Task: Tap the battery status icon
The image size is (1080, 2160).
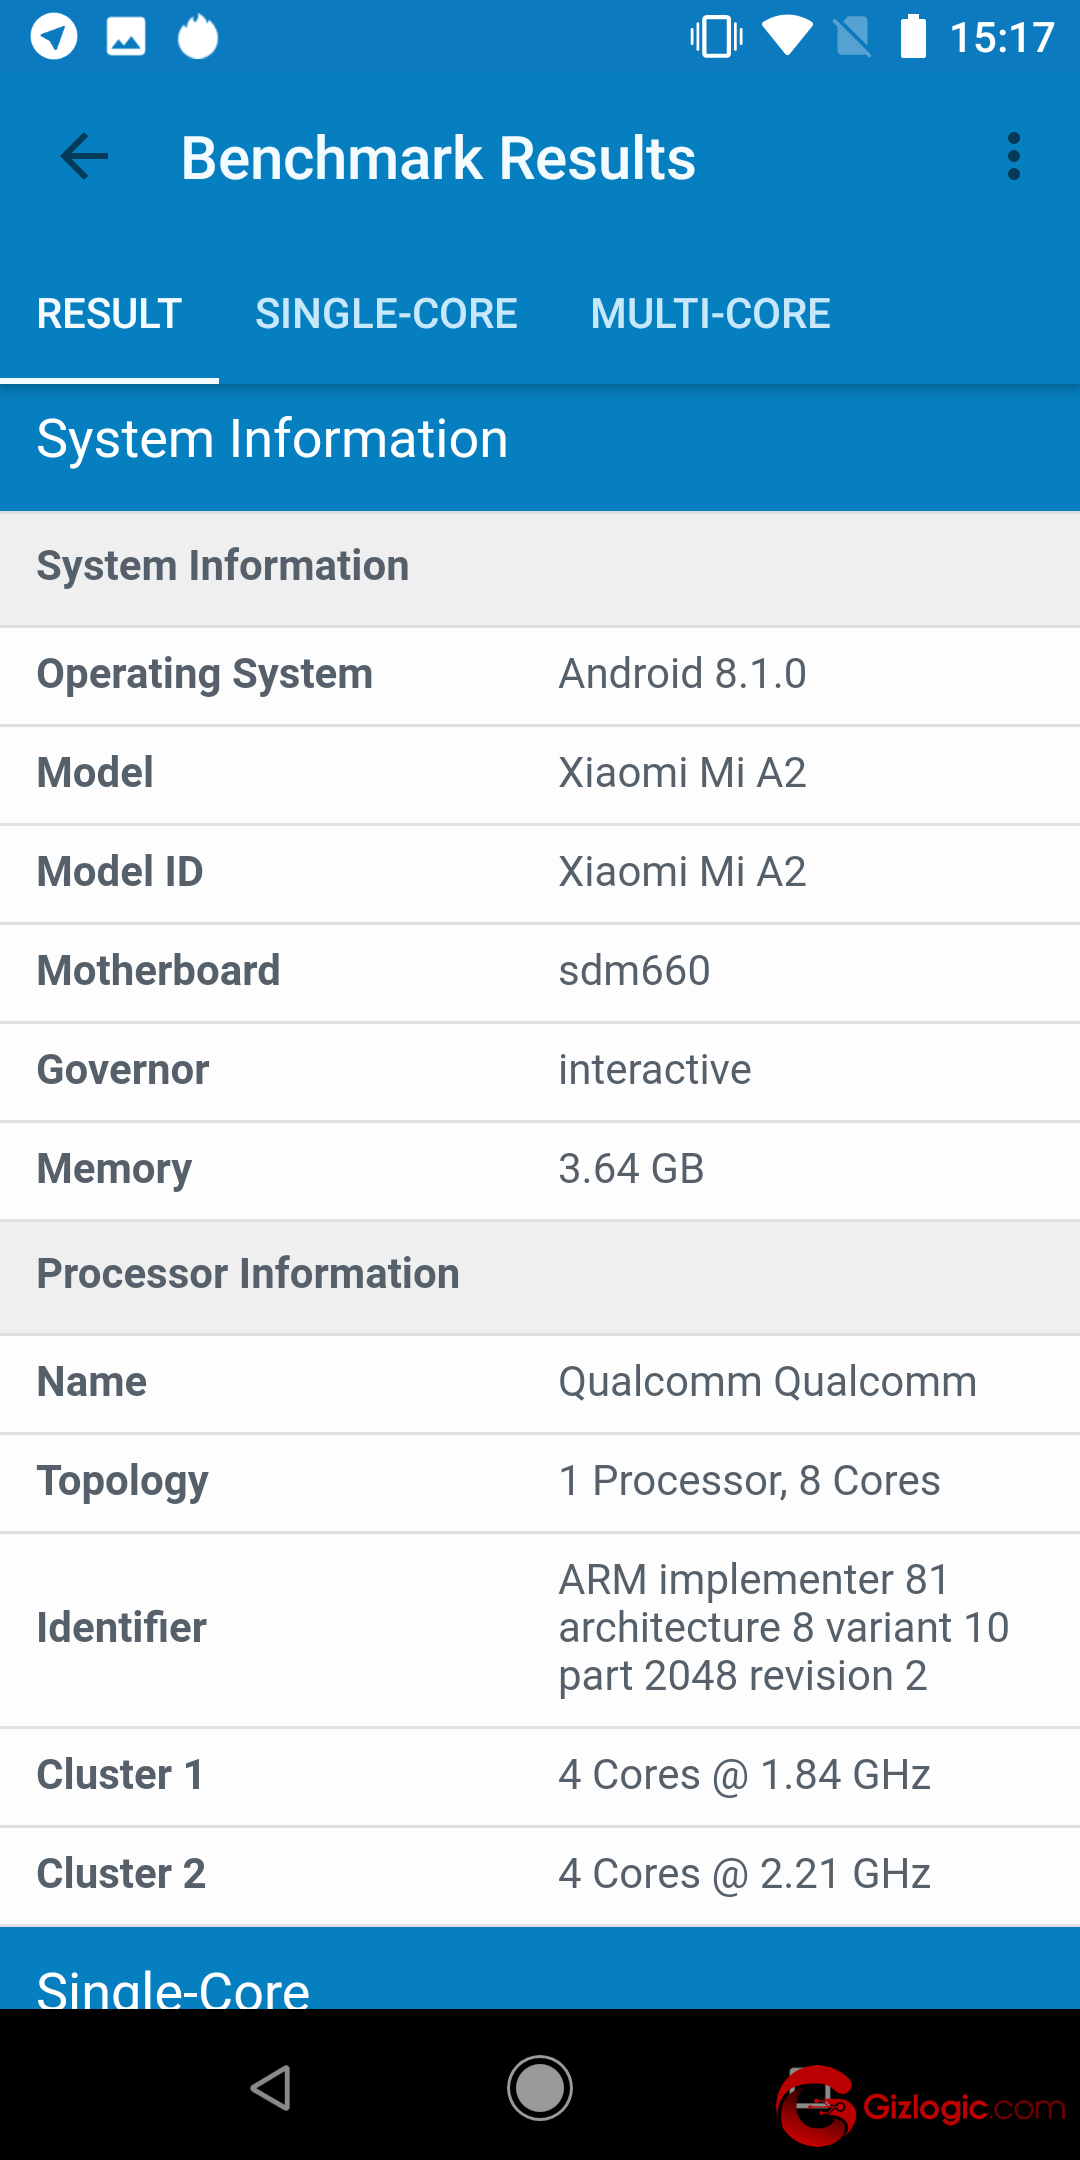Action: (x=913, y=37)
